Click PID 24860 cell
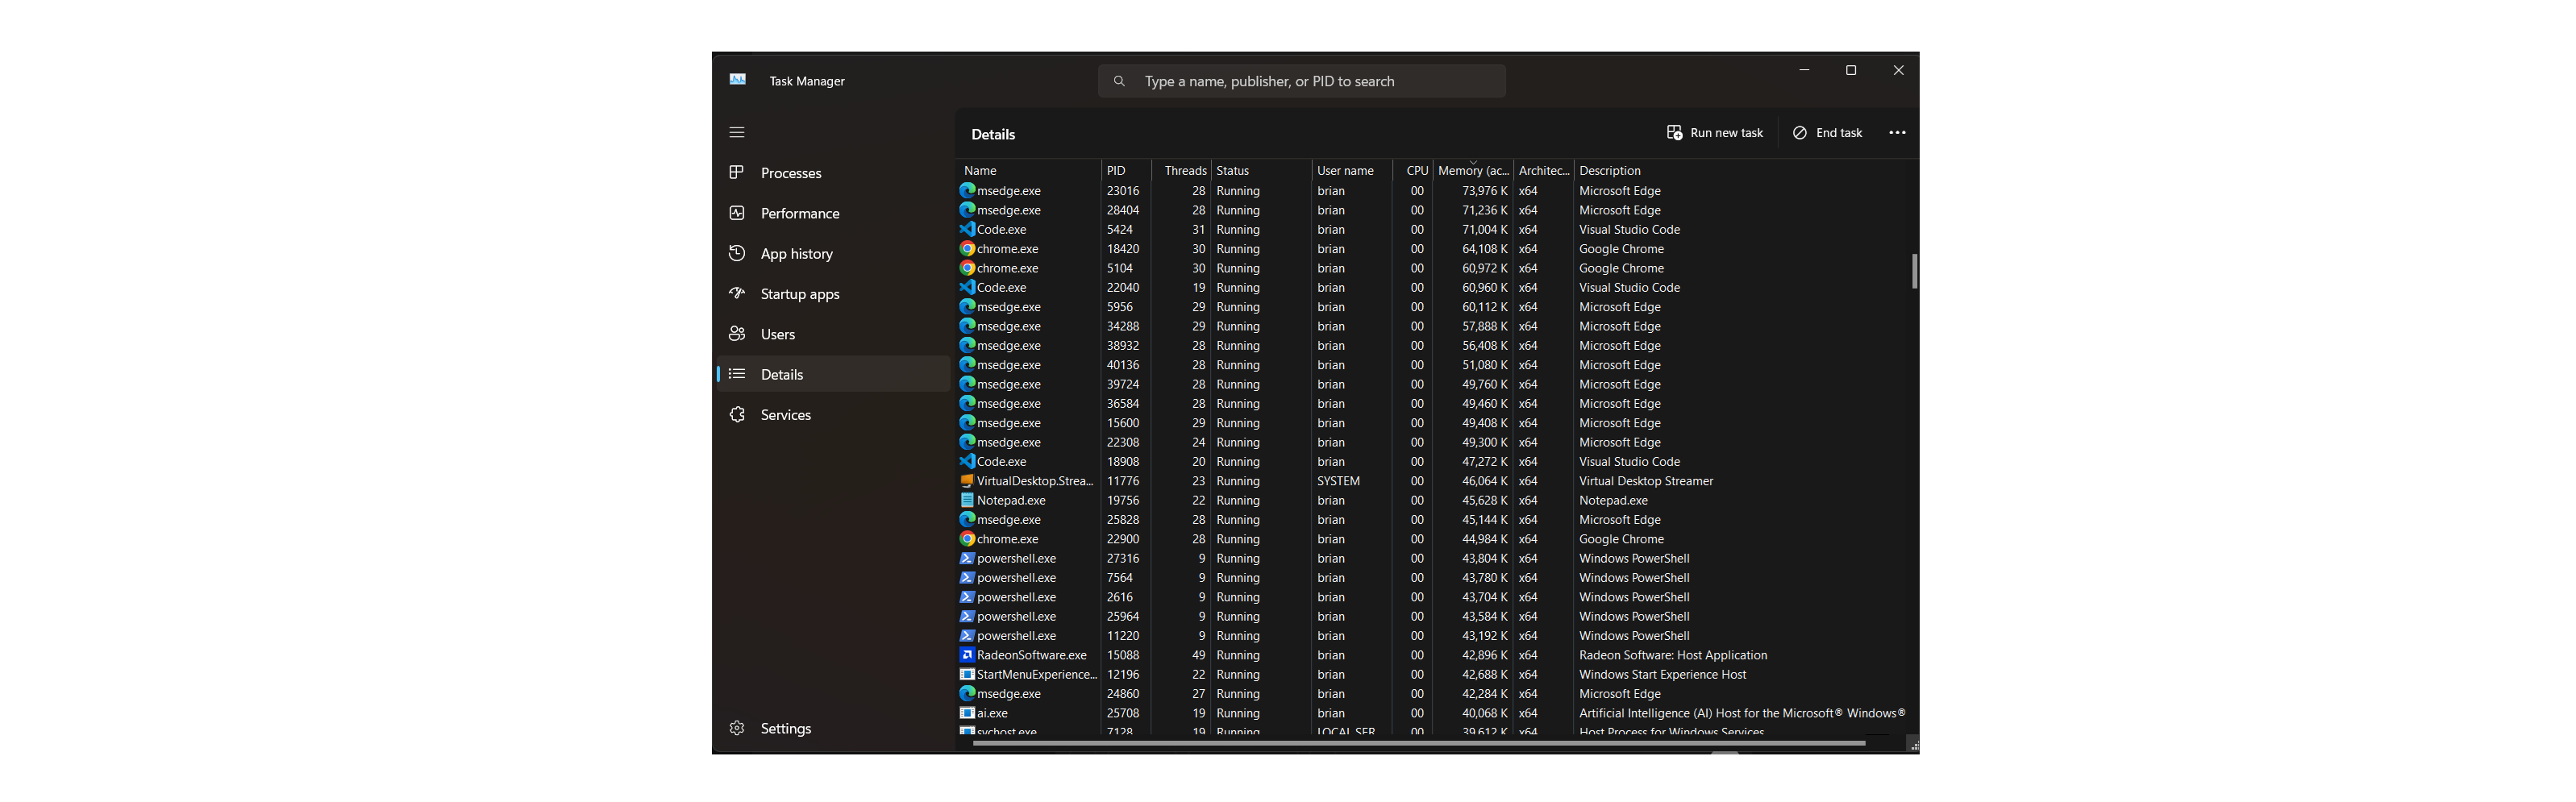The height and width of the screenshot is (802, 2576). pyautogui.click(x=1122, y=693)
